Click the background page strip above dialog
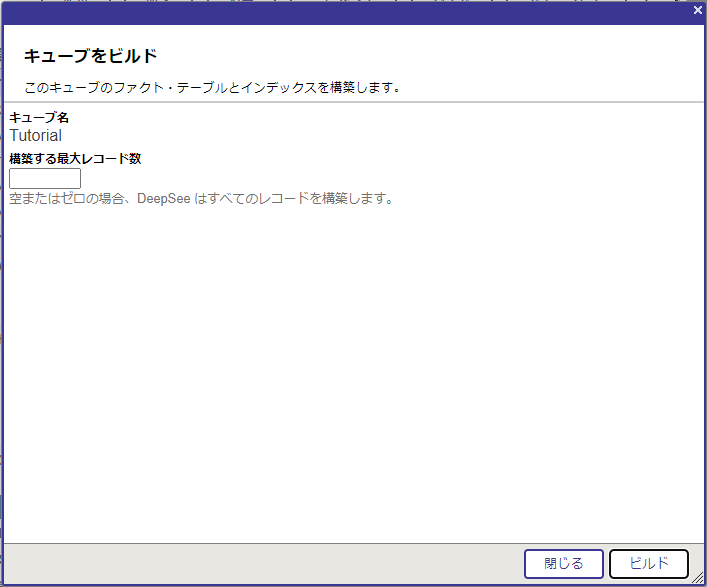The height and width of the screenshot is (587, 707). [x=350, y=1]
